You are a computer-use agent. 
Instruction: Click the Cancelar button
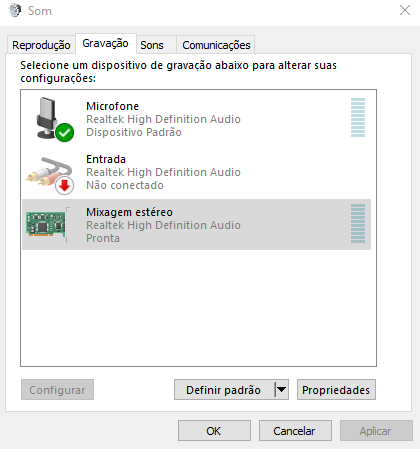pos(295,431)
